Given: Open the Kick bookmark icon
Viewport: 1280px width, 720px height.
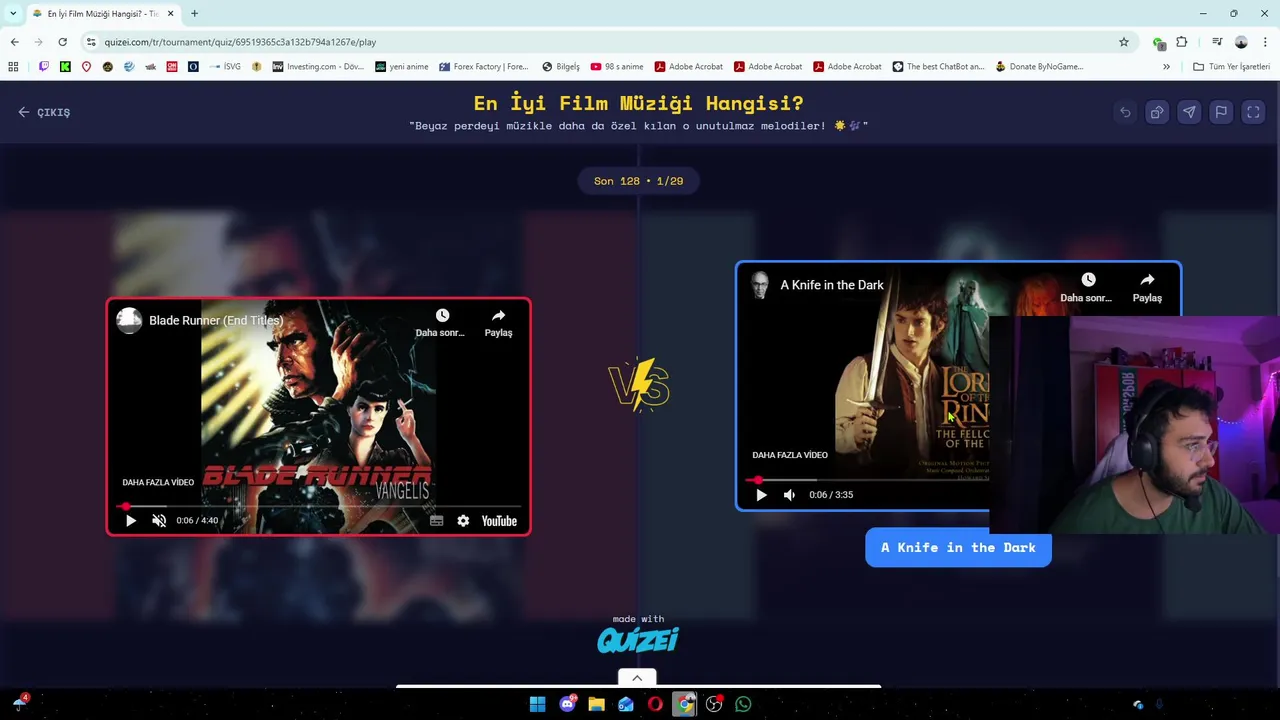Looking at the screenshot, I should (65, 67).
